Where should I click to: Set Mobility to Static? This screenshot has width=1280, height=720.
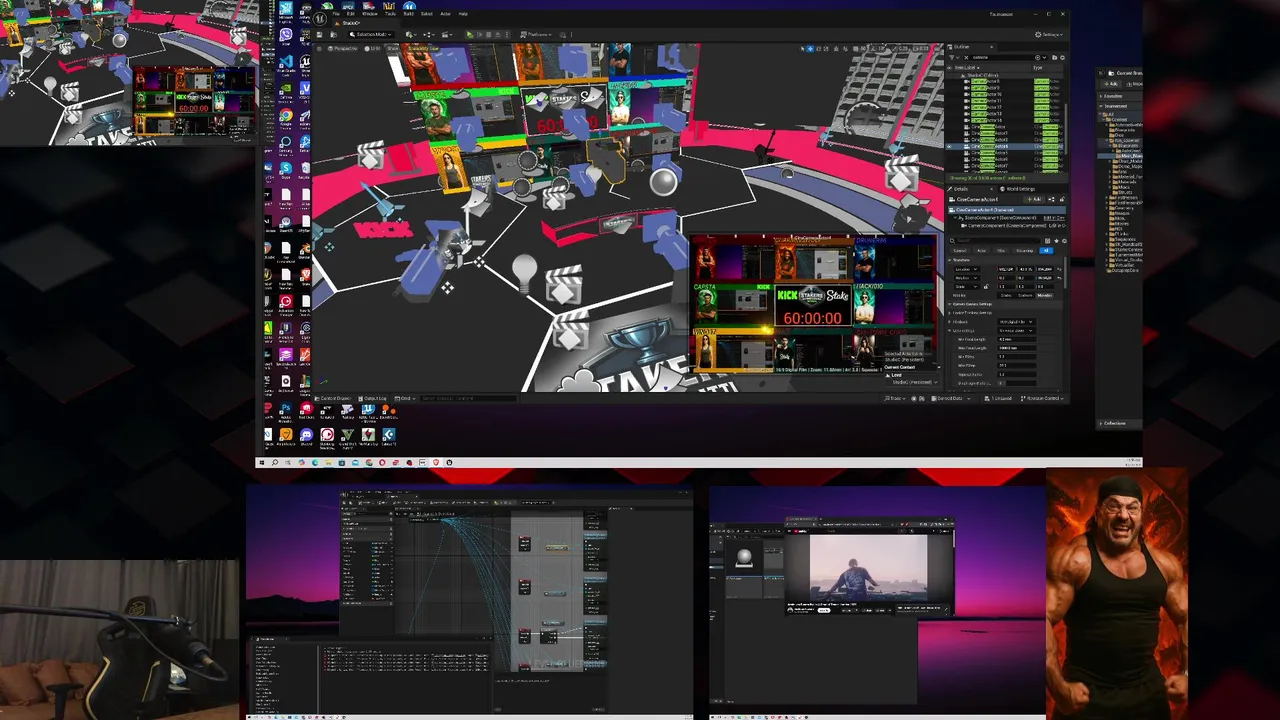pos(1005,295)
